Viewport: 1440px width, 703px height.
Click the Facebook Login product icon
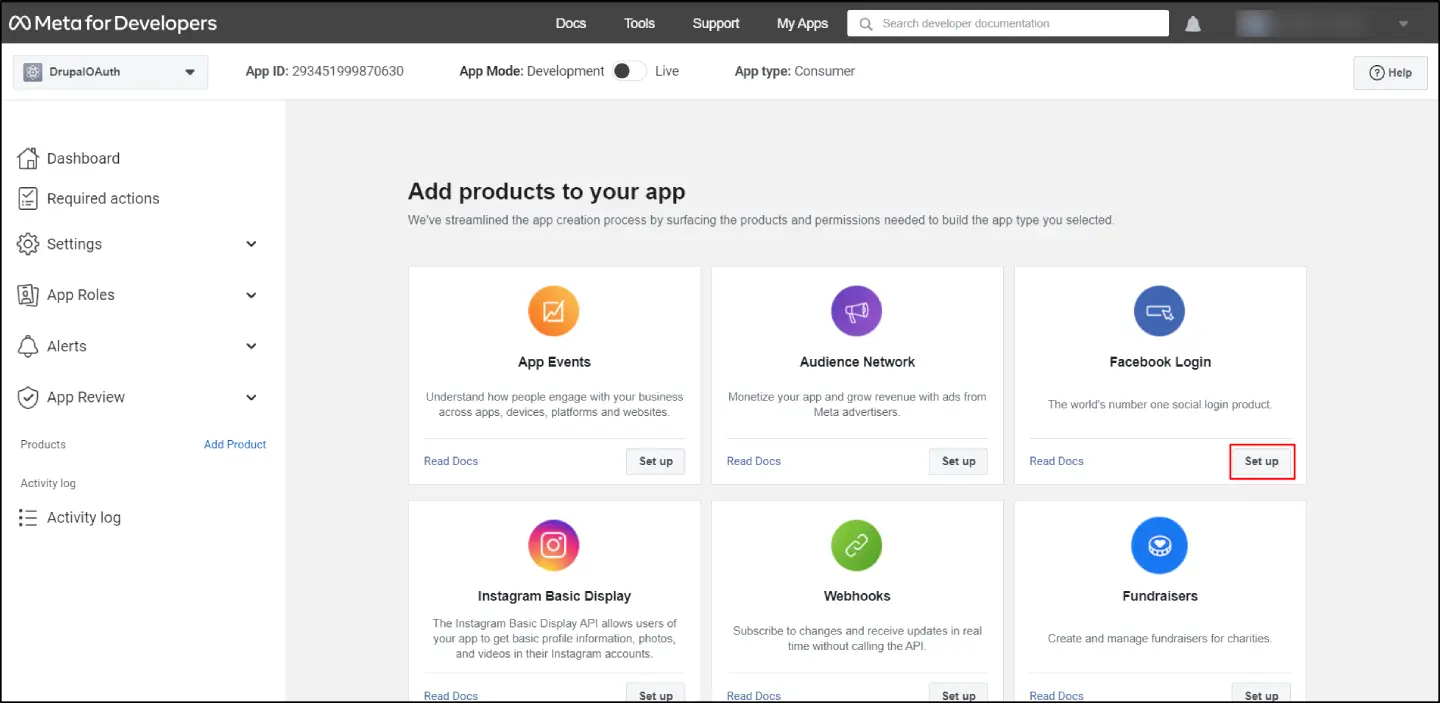coord(1160,311)
